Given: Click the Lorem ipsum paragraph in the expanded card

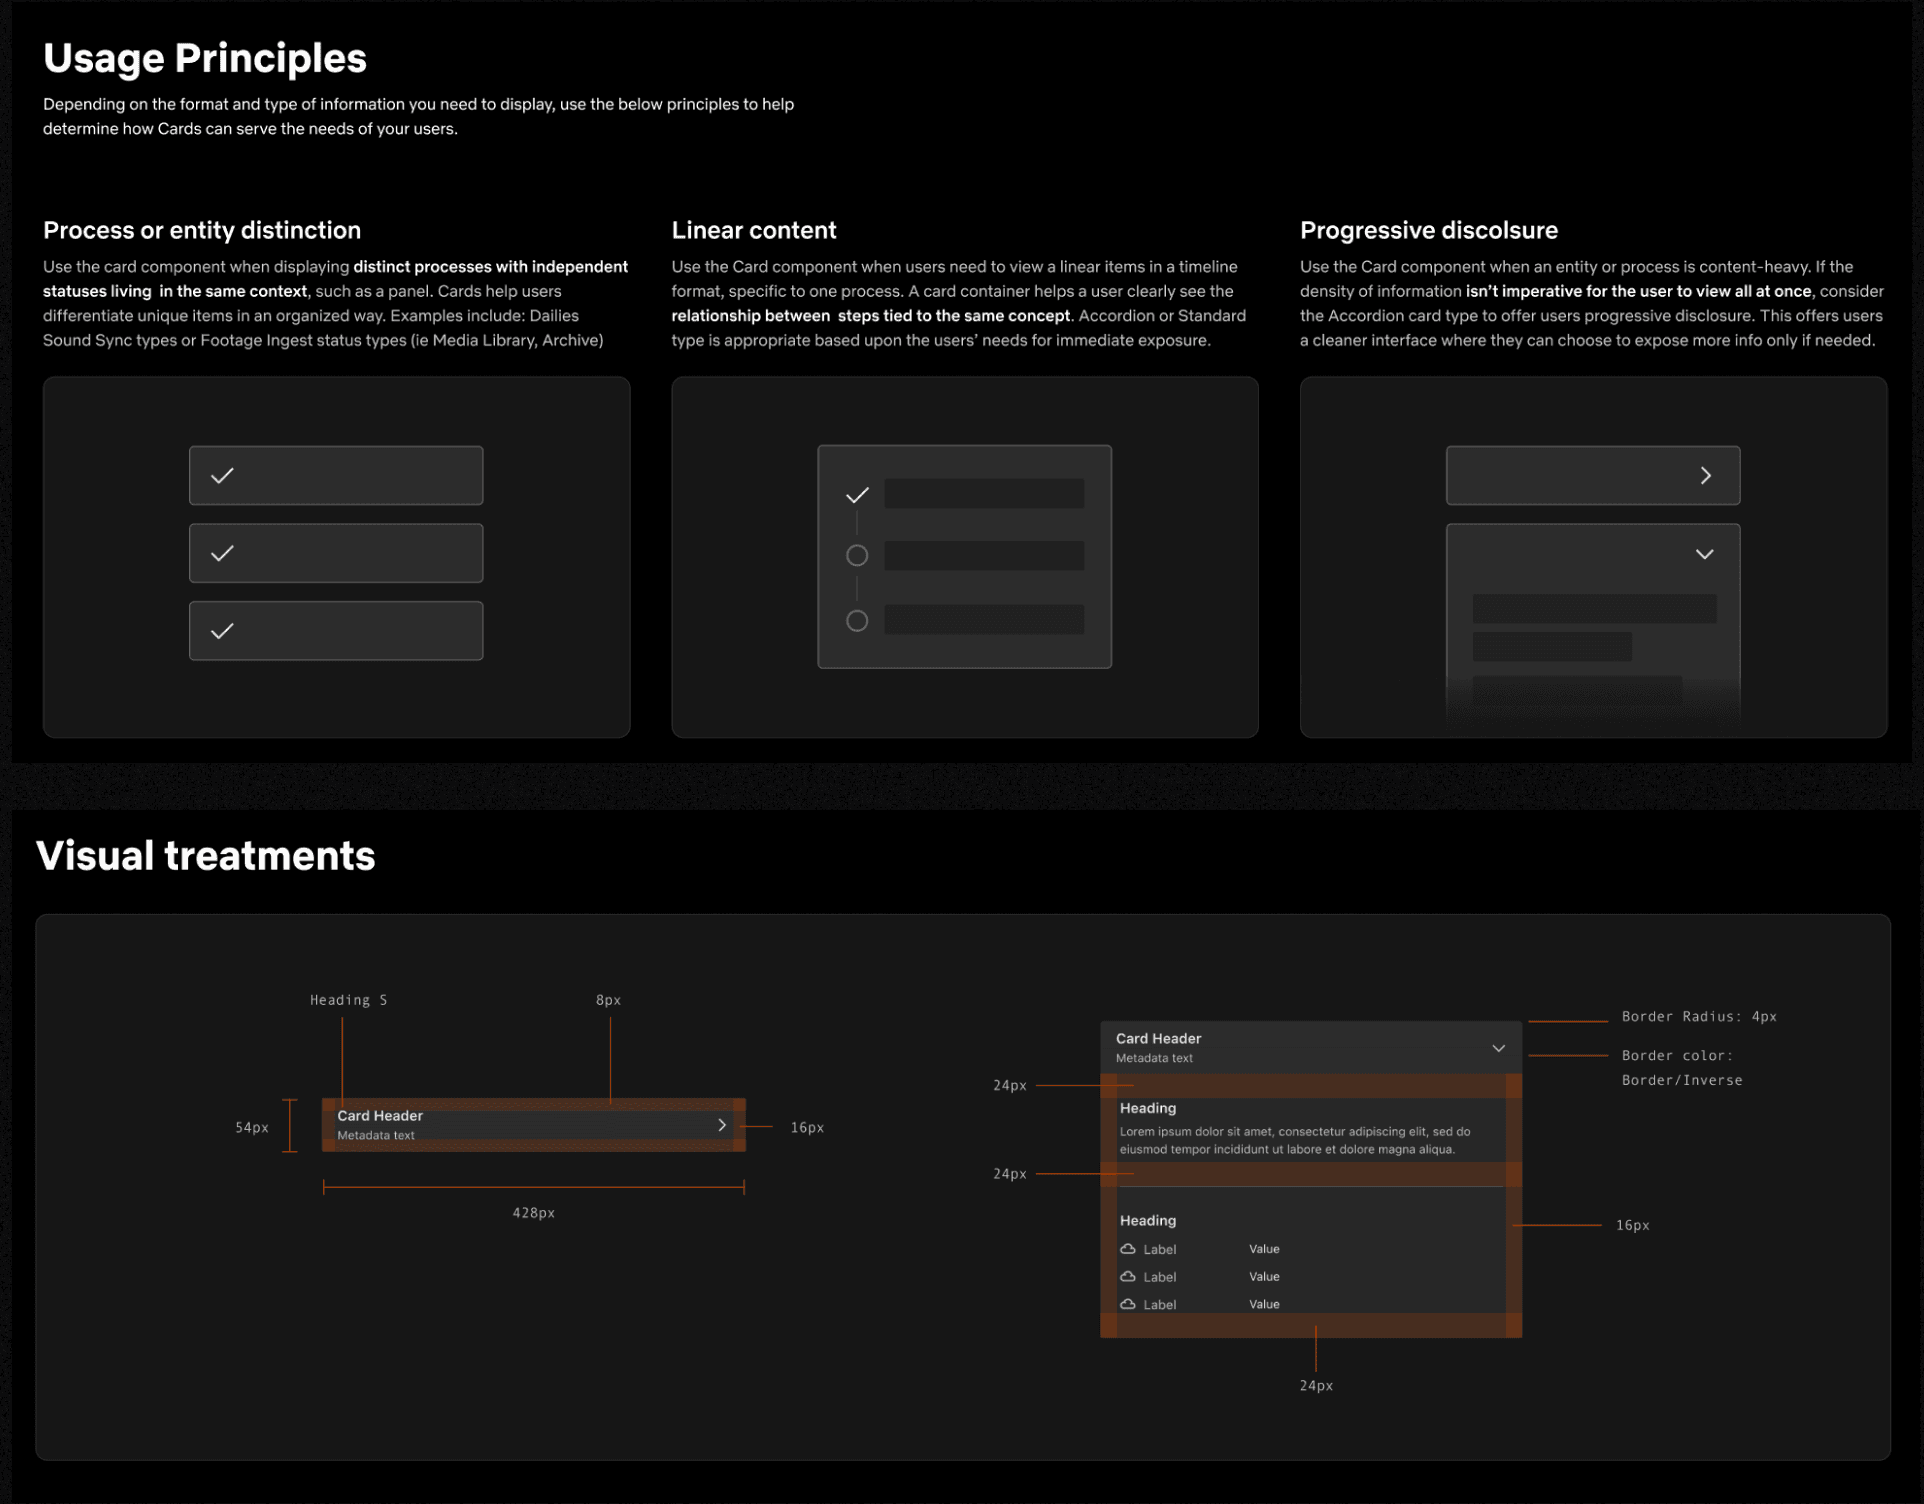Looking at the screenshot, I should pos(1294,1141).
